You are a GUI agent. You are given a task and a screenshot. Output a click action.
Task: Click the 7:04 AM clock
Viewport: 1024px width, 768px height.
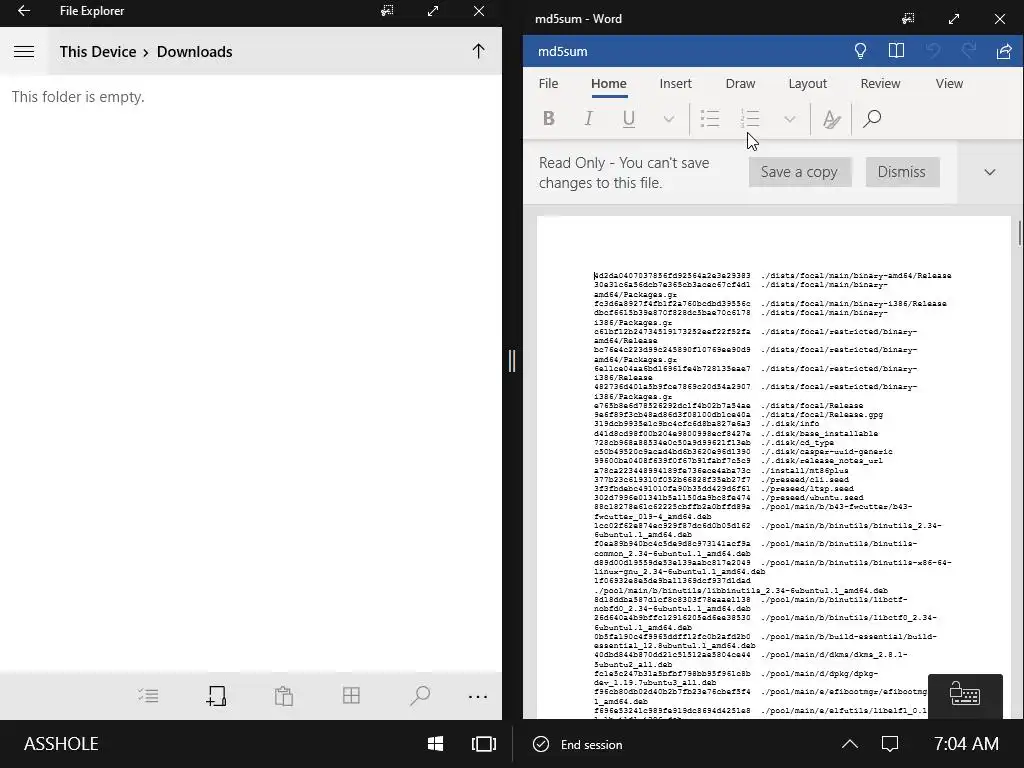[966, 744]
